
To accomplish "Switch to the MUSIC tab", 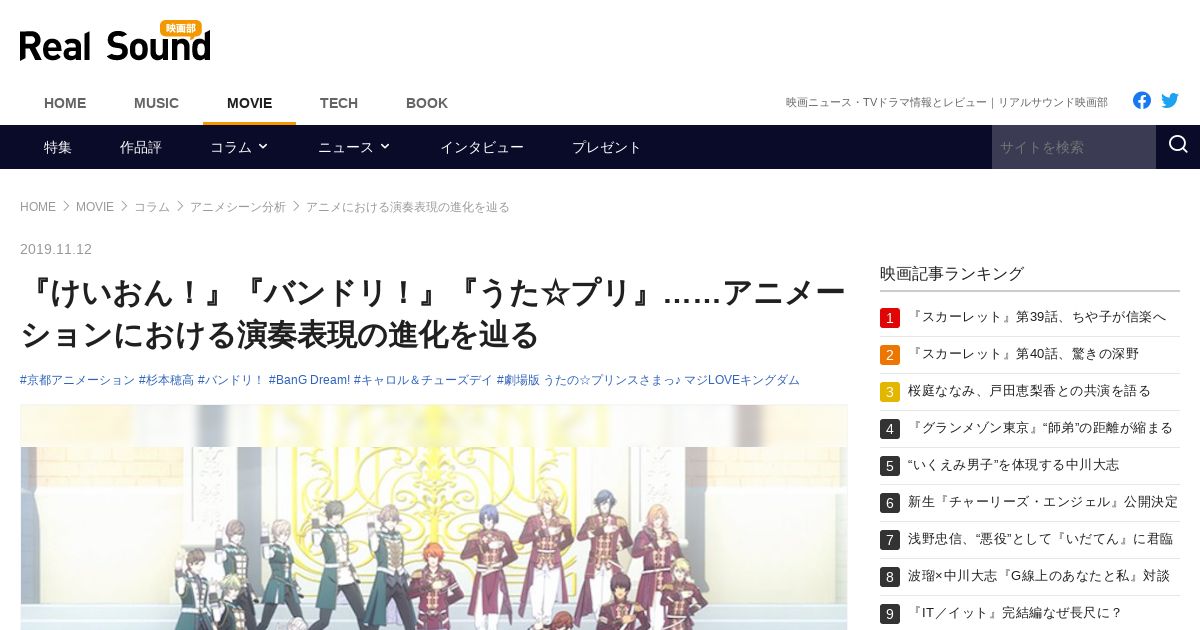I will (x=156, y=103).
